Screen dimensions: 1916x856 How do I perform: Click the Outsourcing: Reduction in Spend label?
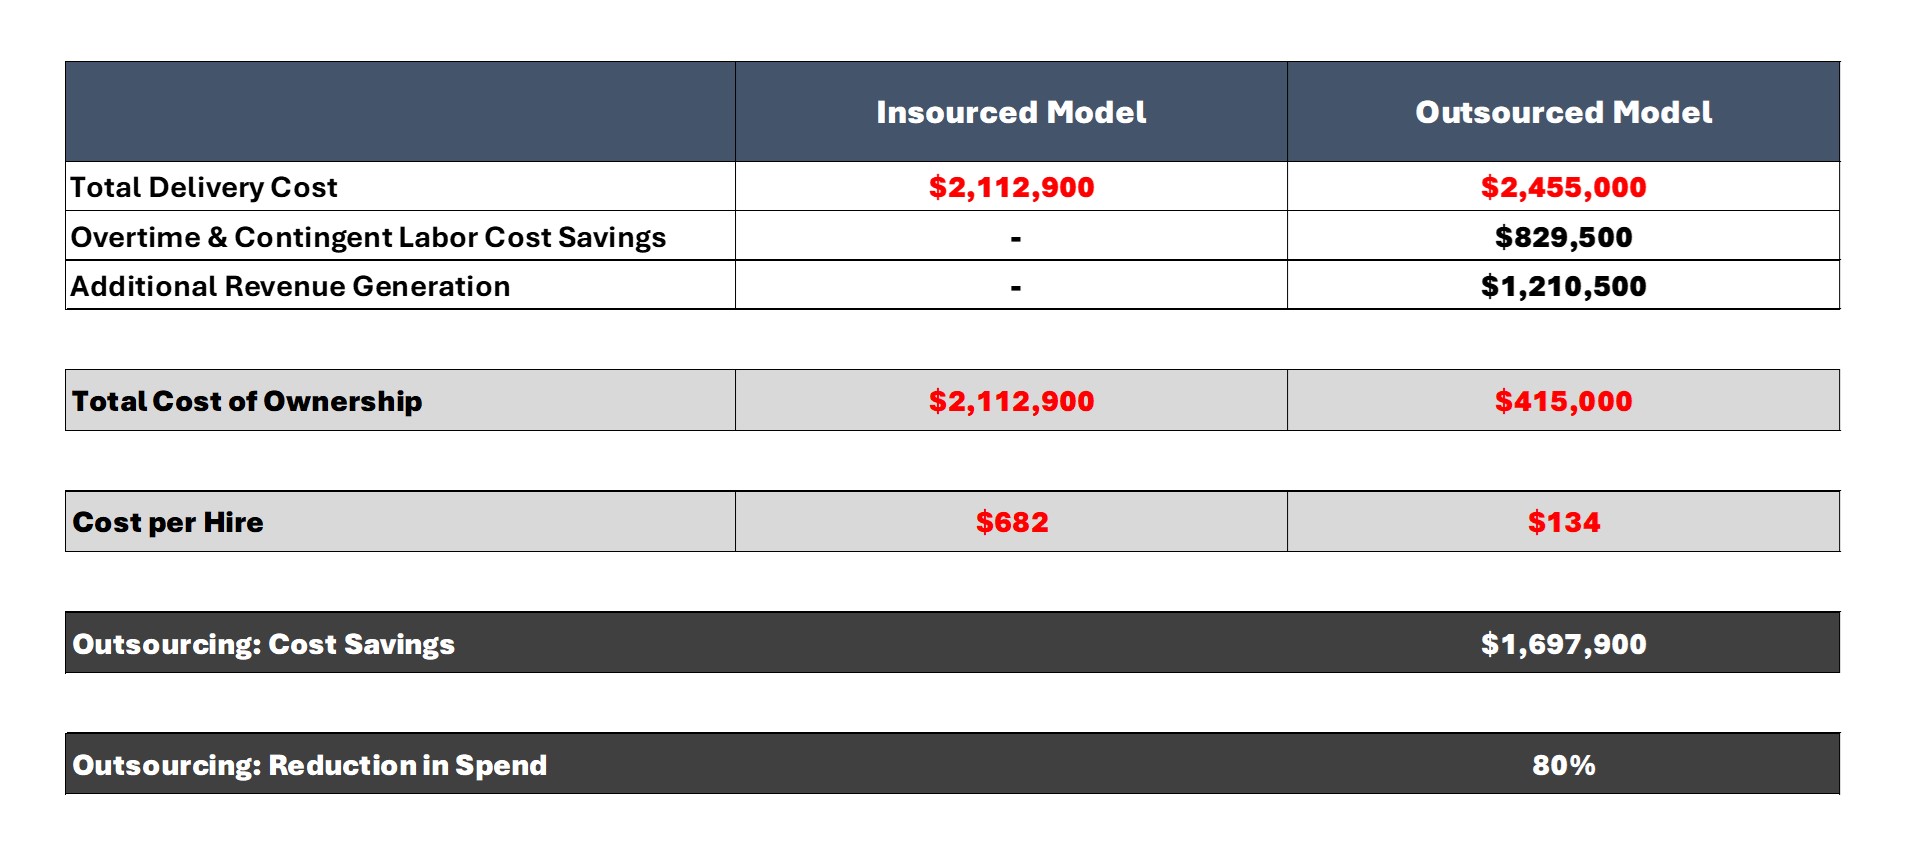pos(310,765)
